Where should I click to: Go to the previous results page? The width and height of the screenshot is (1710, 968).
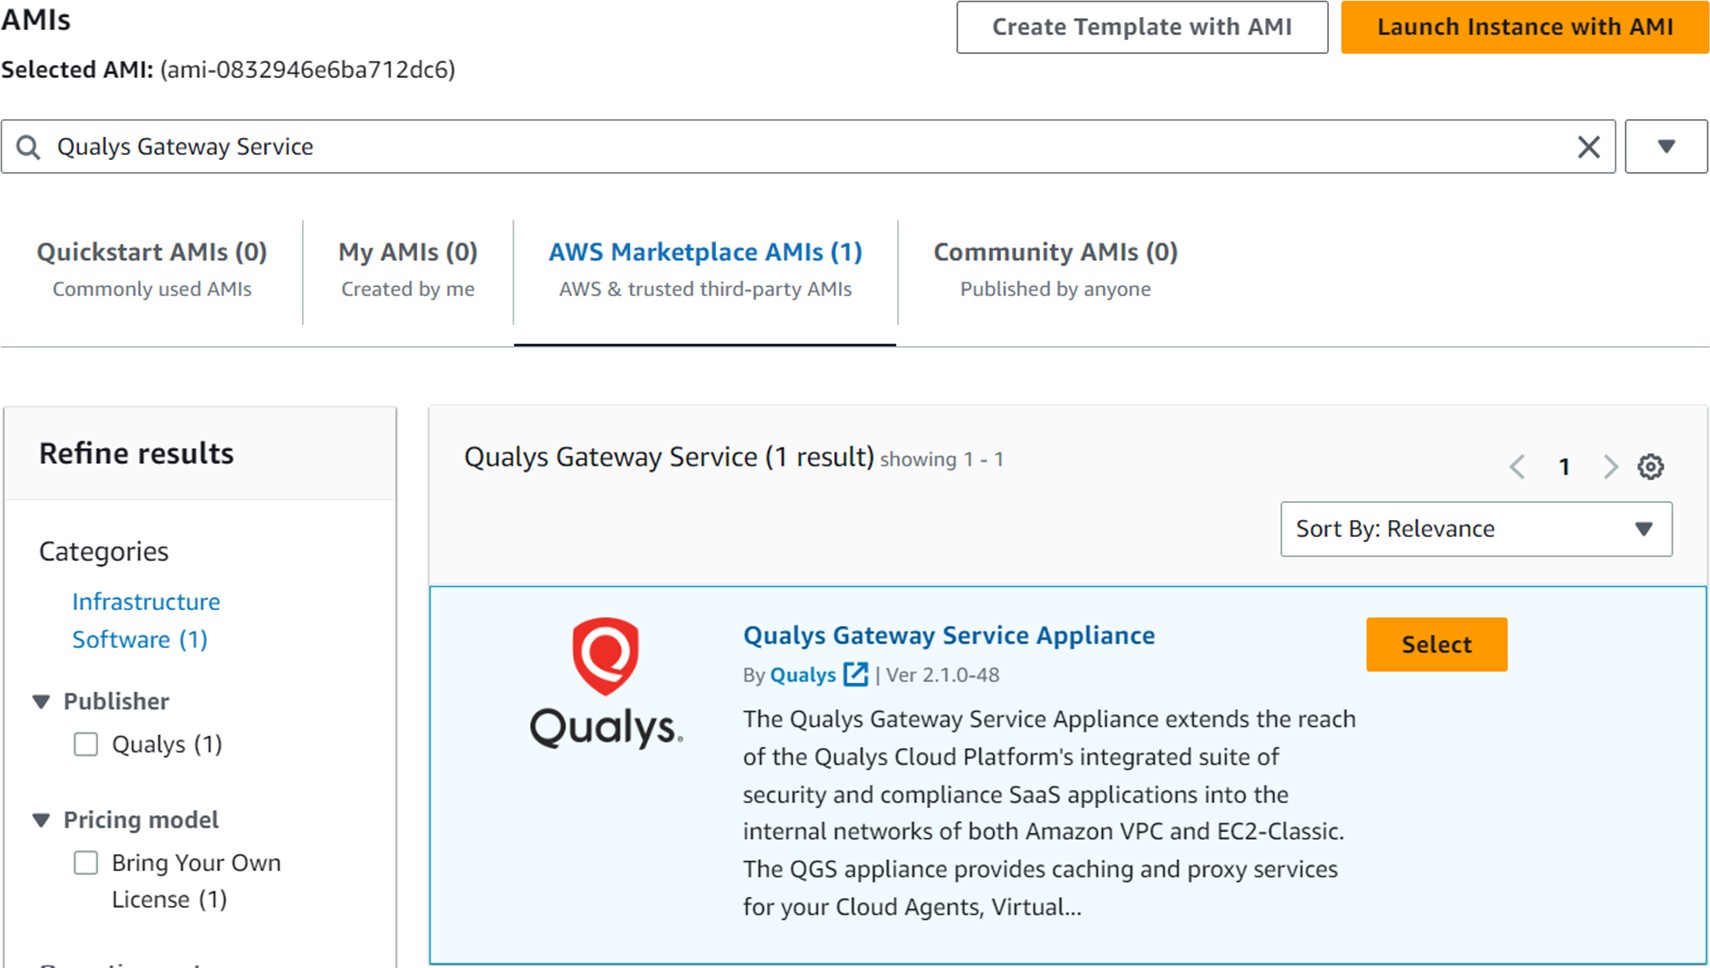1517,466
